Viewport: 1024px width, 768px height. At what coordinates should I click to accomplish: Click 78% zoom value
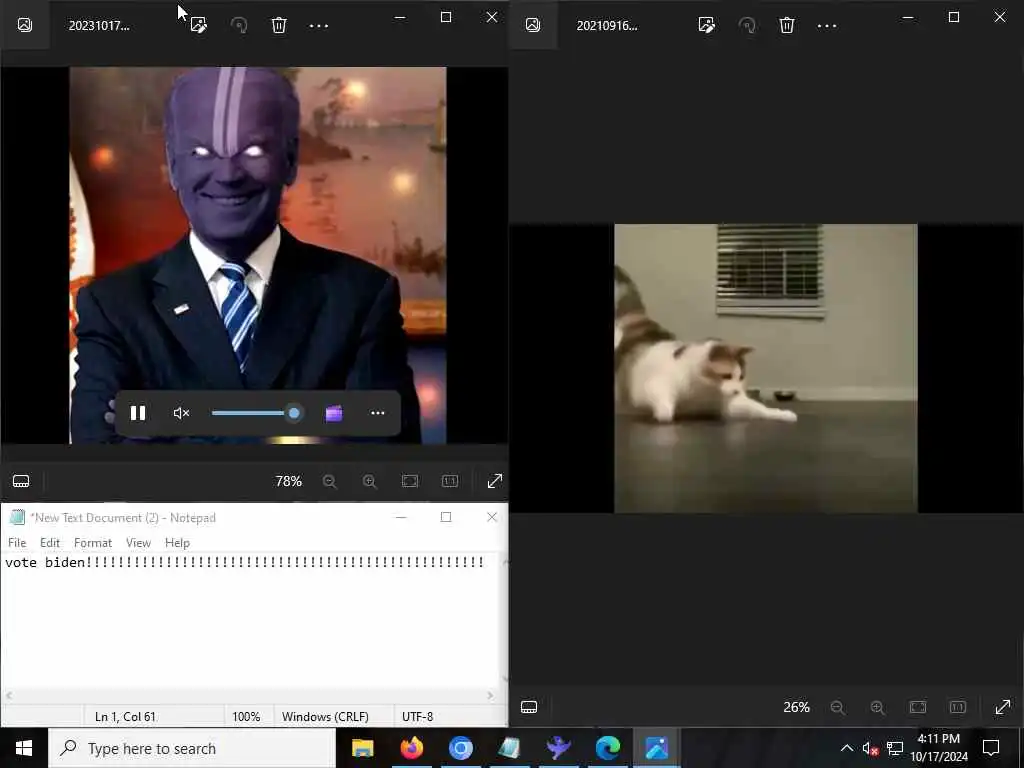289,481
